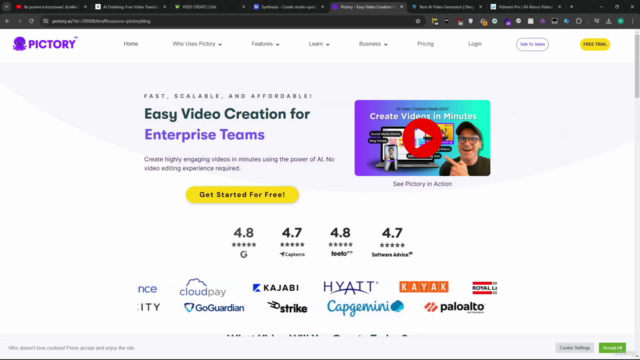Open the browser downloads icon
640x360 pixels.
pos(609,21)
